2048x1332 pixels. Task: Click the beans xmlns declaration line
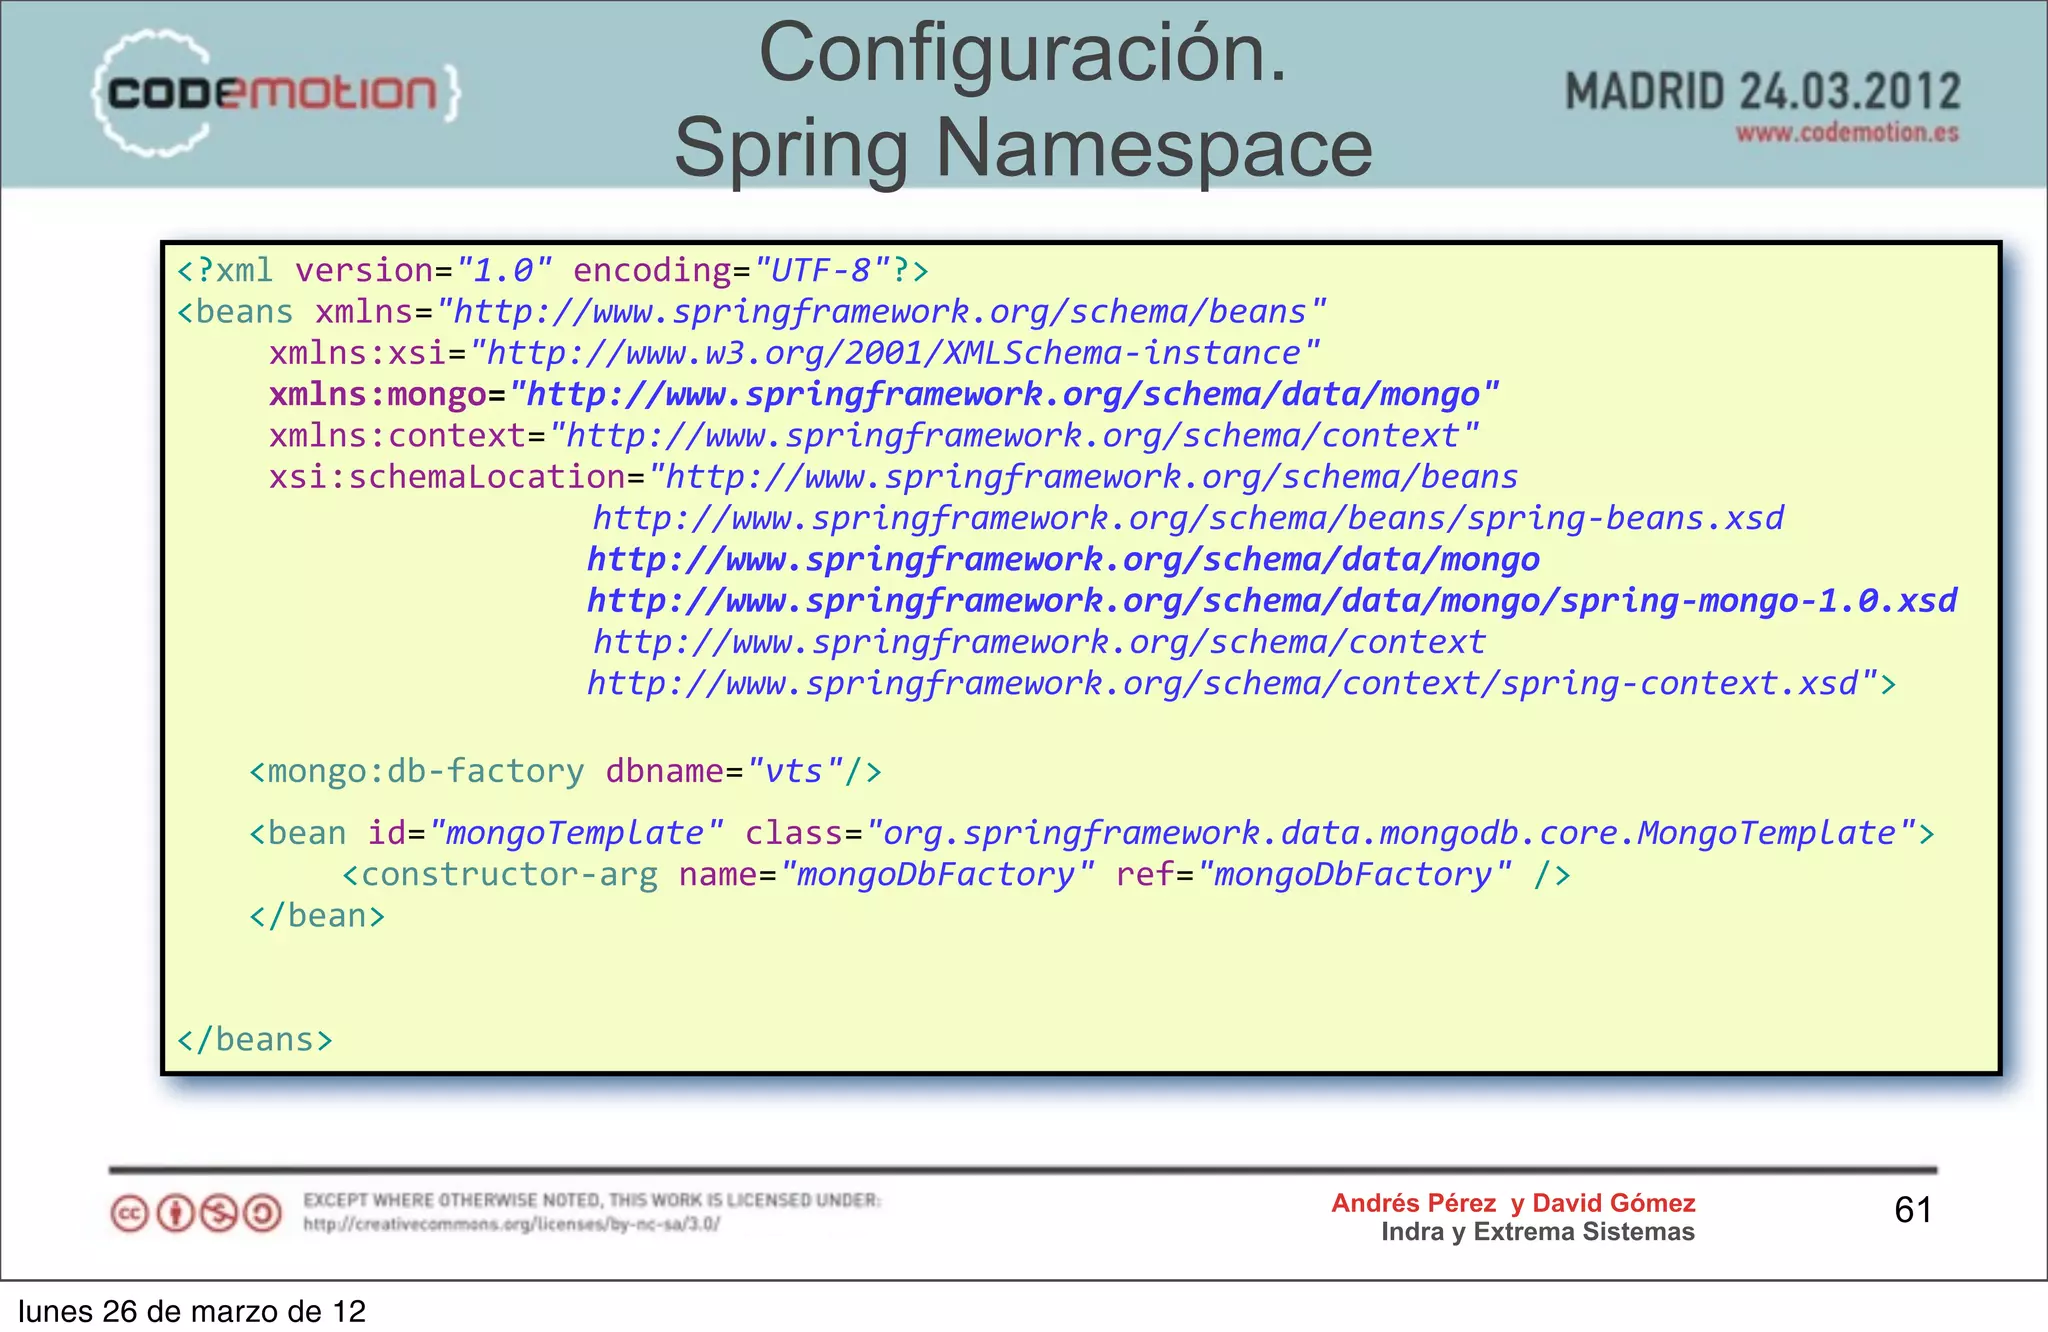click(751, 312)
